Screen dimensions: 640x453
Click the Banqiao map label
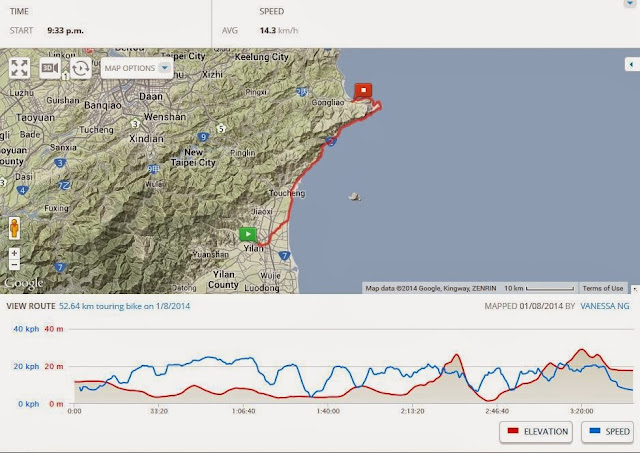pos(103,105)
